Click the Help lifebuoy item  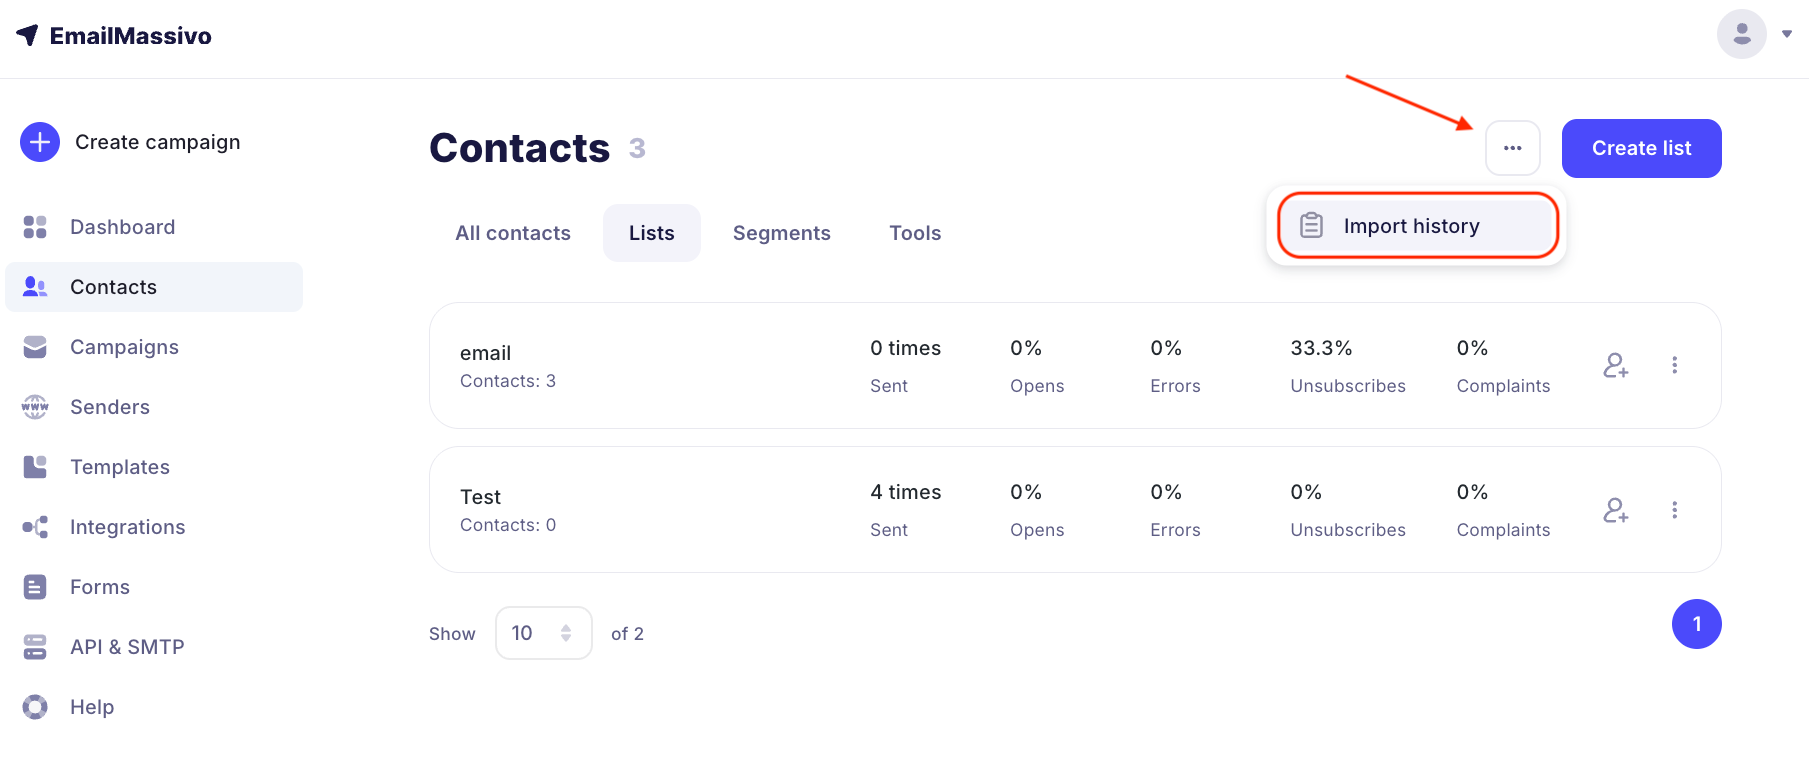tap(36, 707)
